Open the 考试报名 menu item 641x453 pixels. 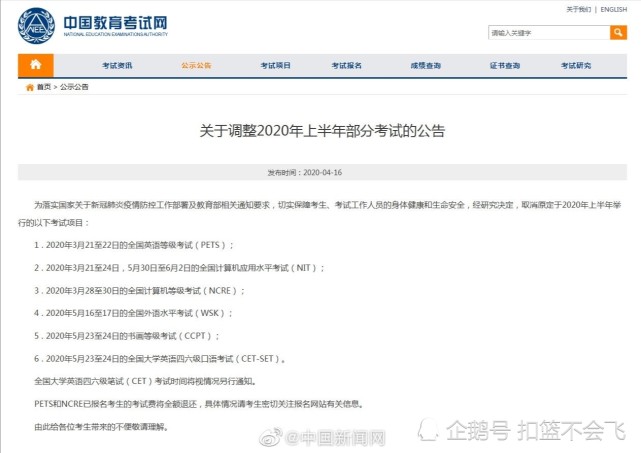tap(347, 65)
